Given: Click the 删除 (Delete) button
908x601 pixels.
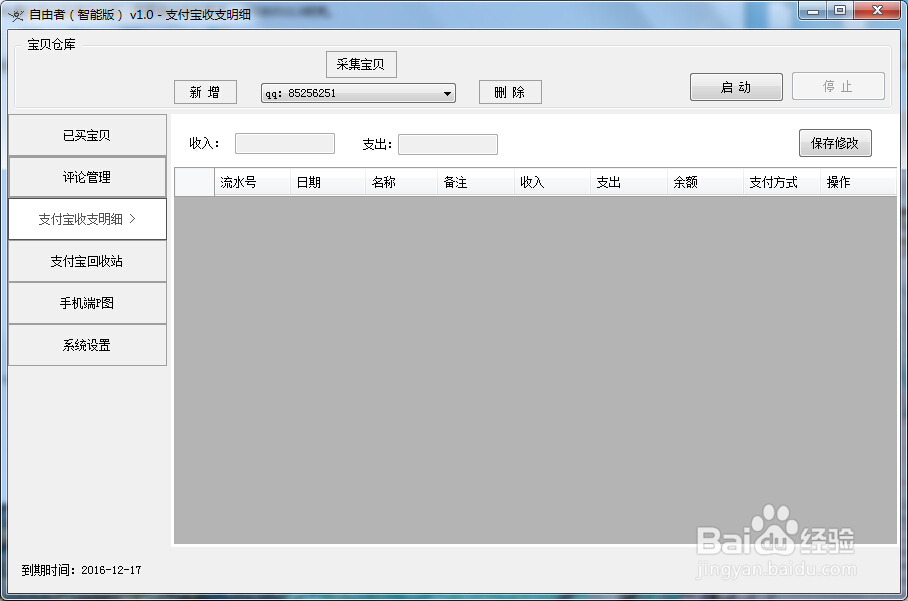Looking at the screenshot, I should [510, 92].
